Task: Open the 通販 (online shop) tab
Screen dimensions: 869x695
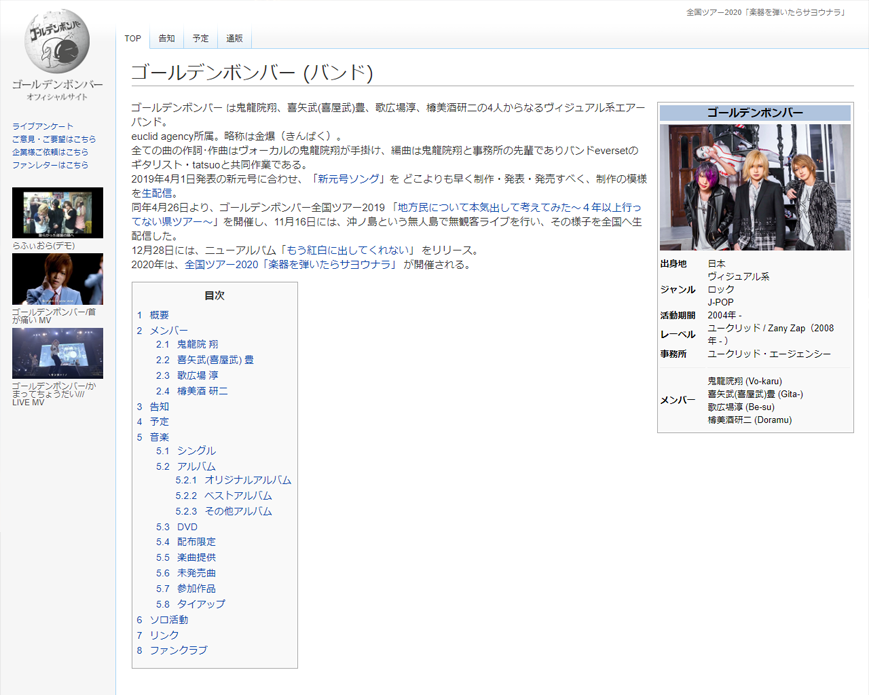Action: tap(233, 39)
